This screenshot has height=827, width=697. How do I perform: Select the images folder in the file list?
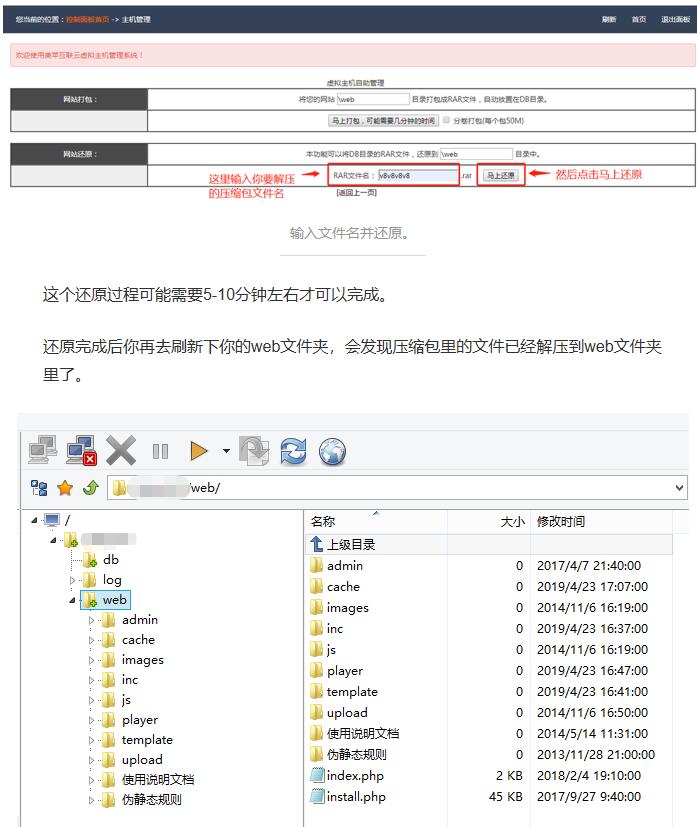point(347,608)
